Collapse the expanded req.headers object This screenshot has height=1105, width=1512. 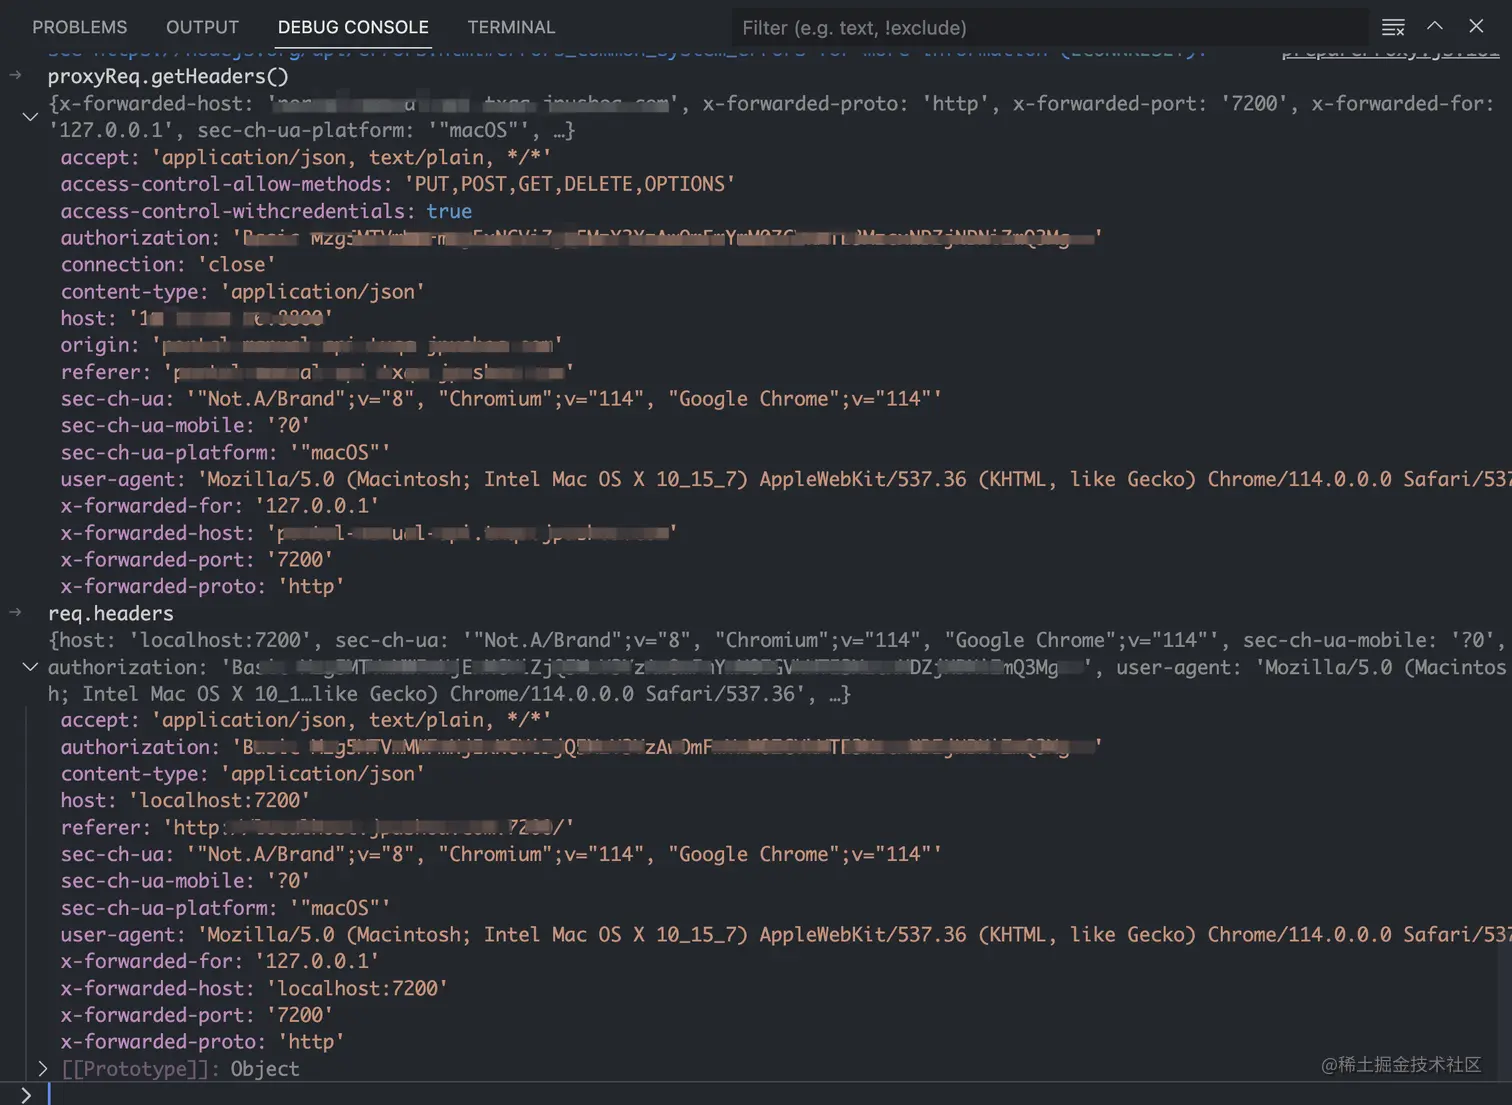coord(30,667)
